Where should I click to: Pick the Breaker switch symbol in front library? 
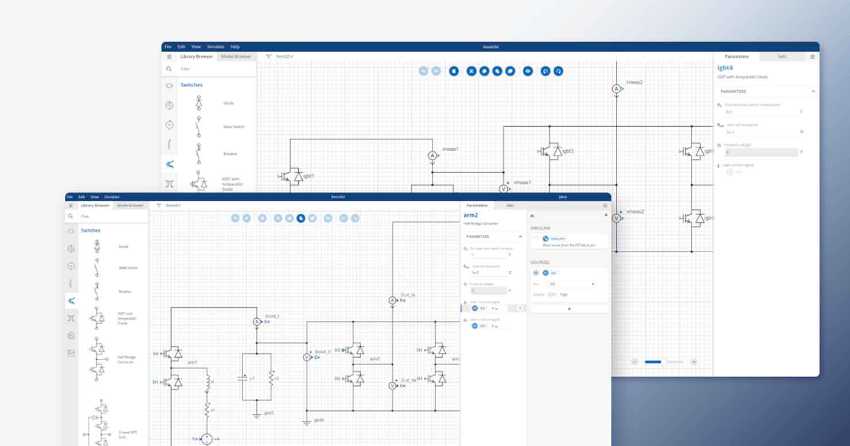click(x=97, y=291)
